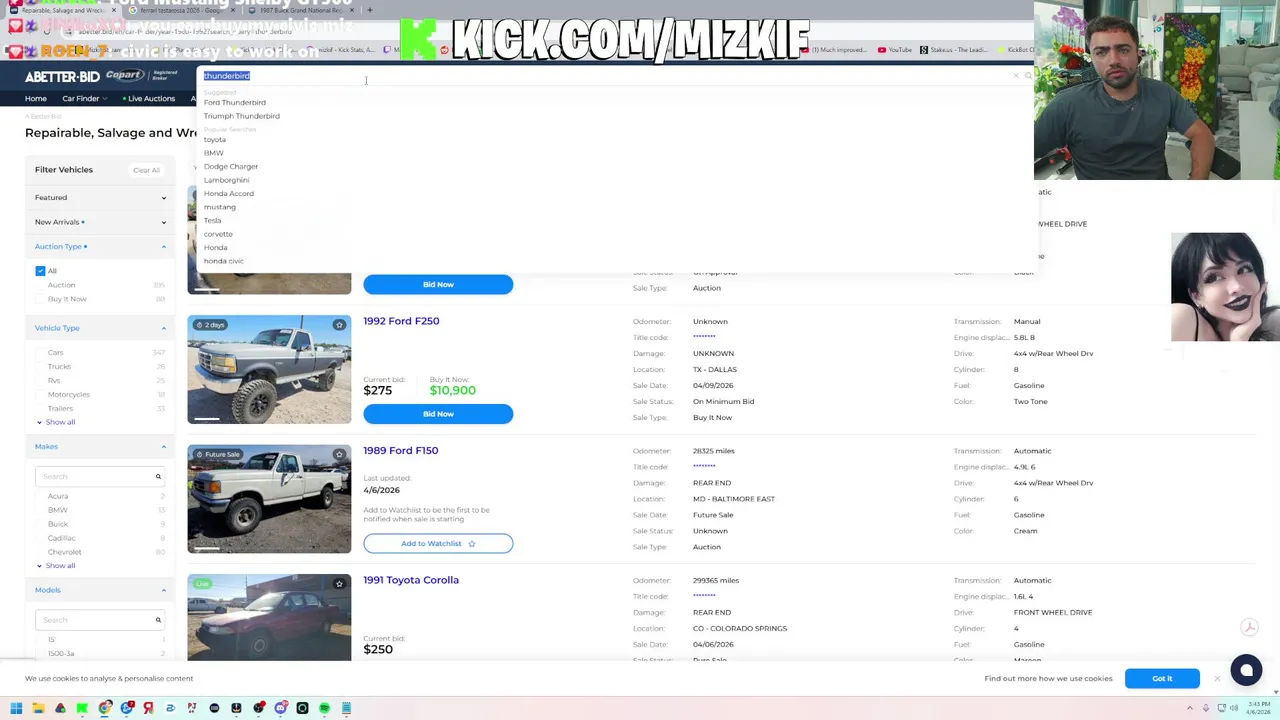Image resolution: width=1280 pixels, height=720 pixels.
Task: Check the Cars vehicle type
Action: 40,352
